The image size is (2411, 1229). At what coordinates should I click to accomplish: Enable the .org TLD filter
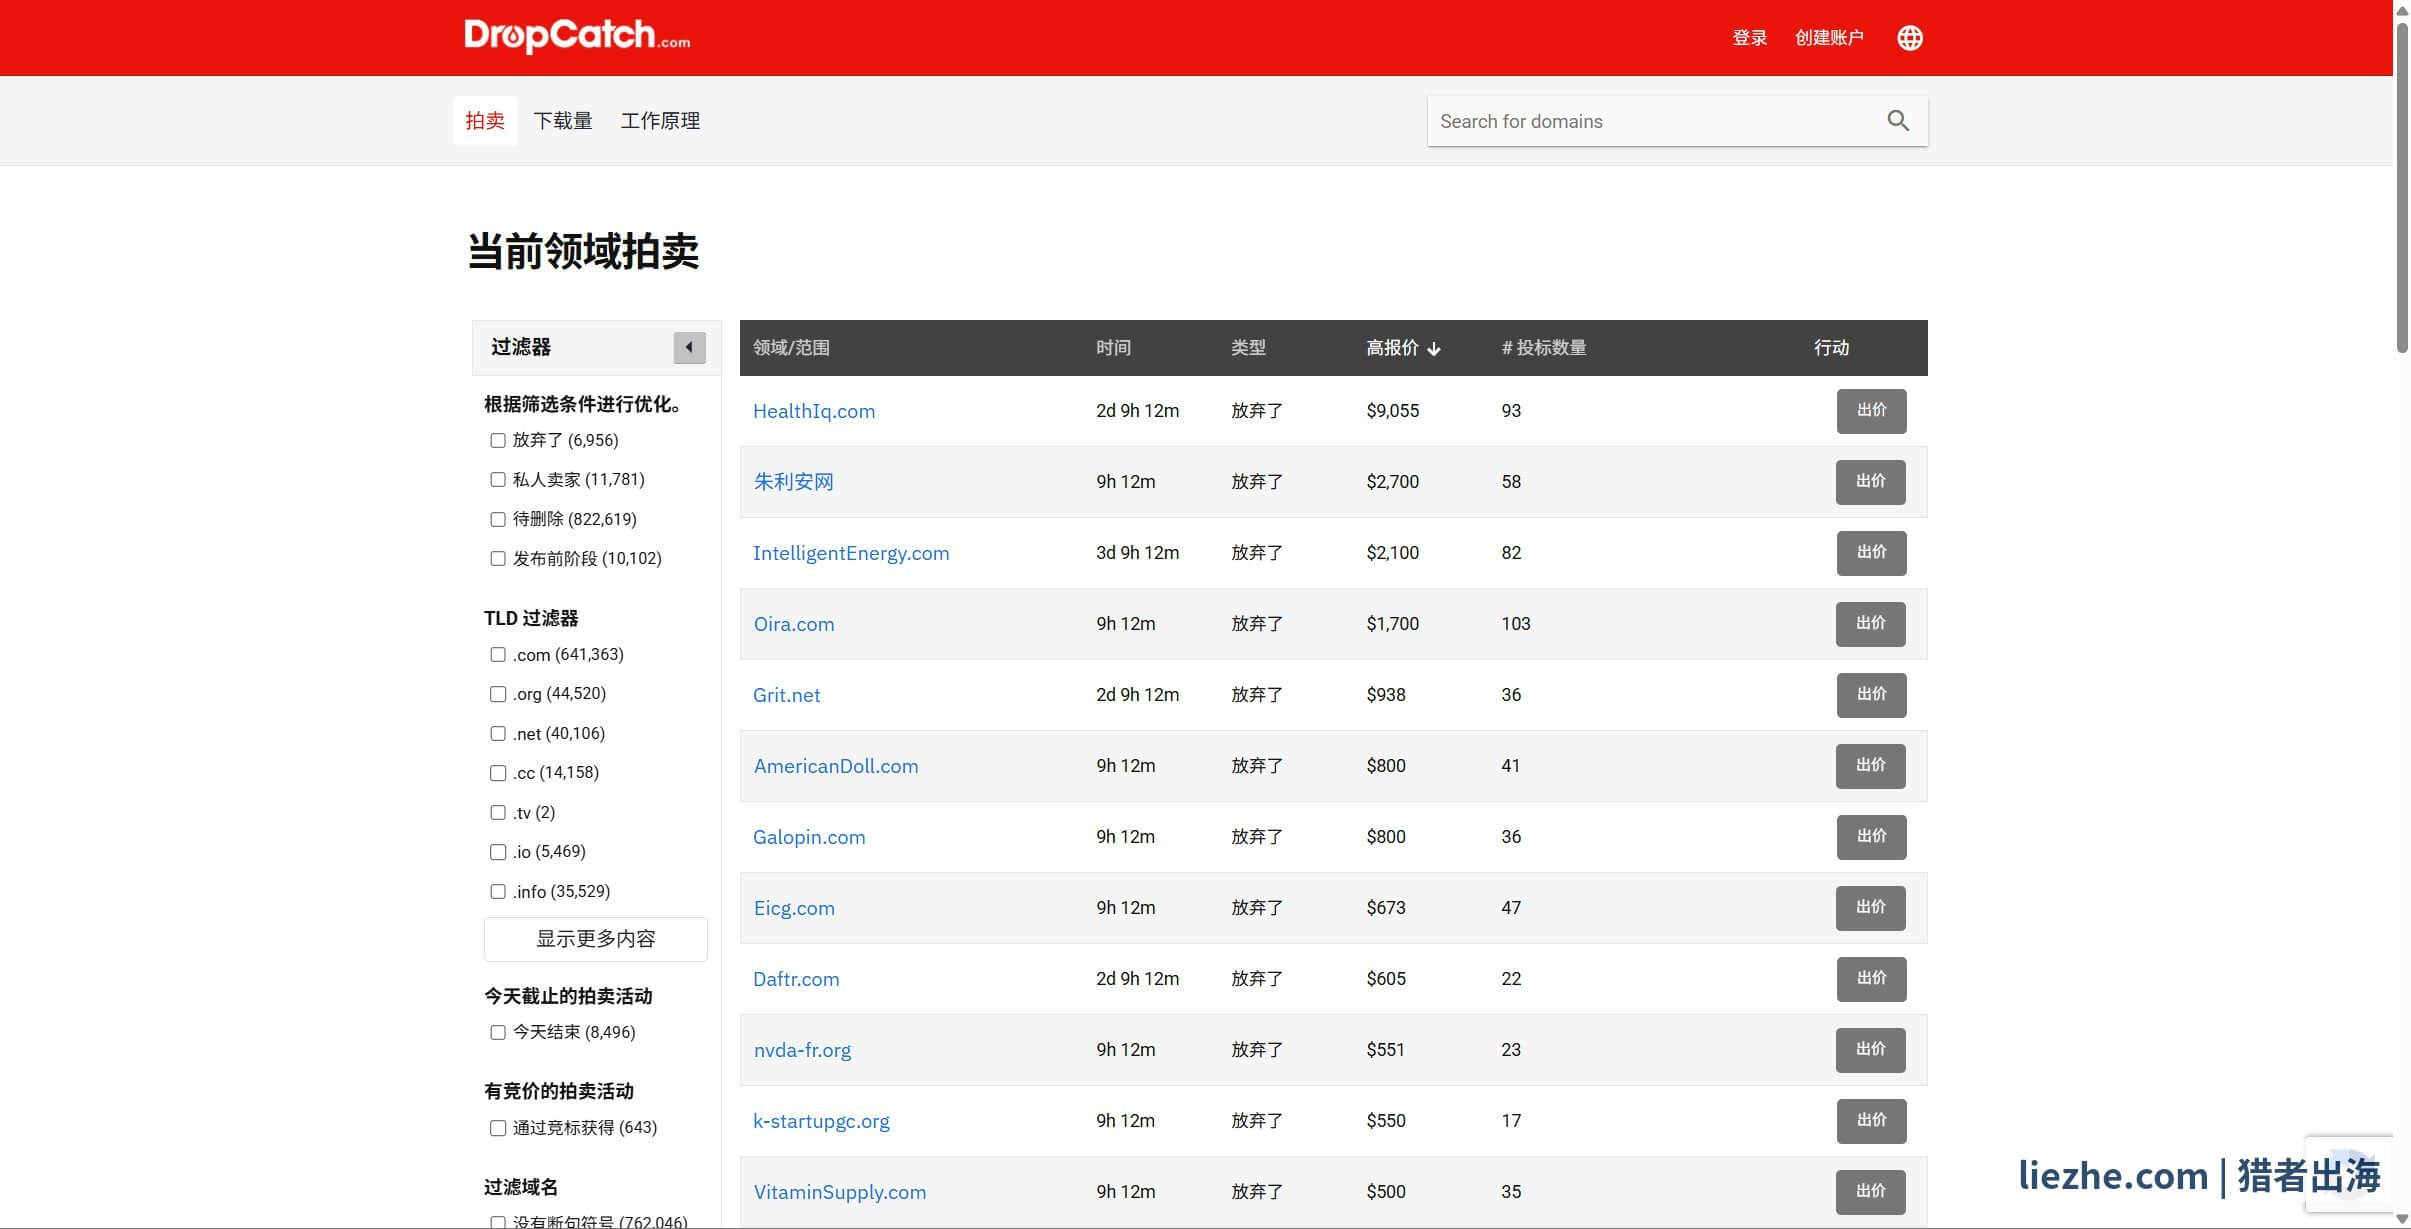pos(498,694)
